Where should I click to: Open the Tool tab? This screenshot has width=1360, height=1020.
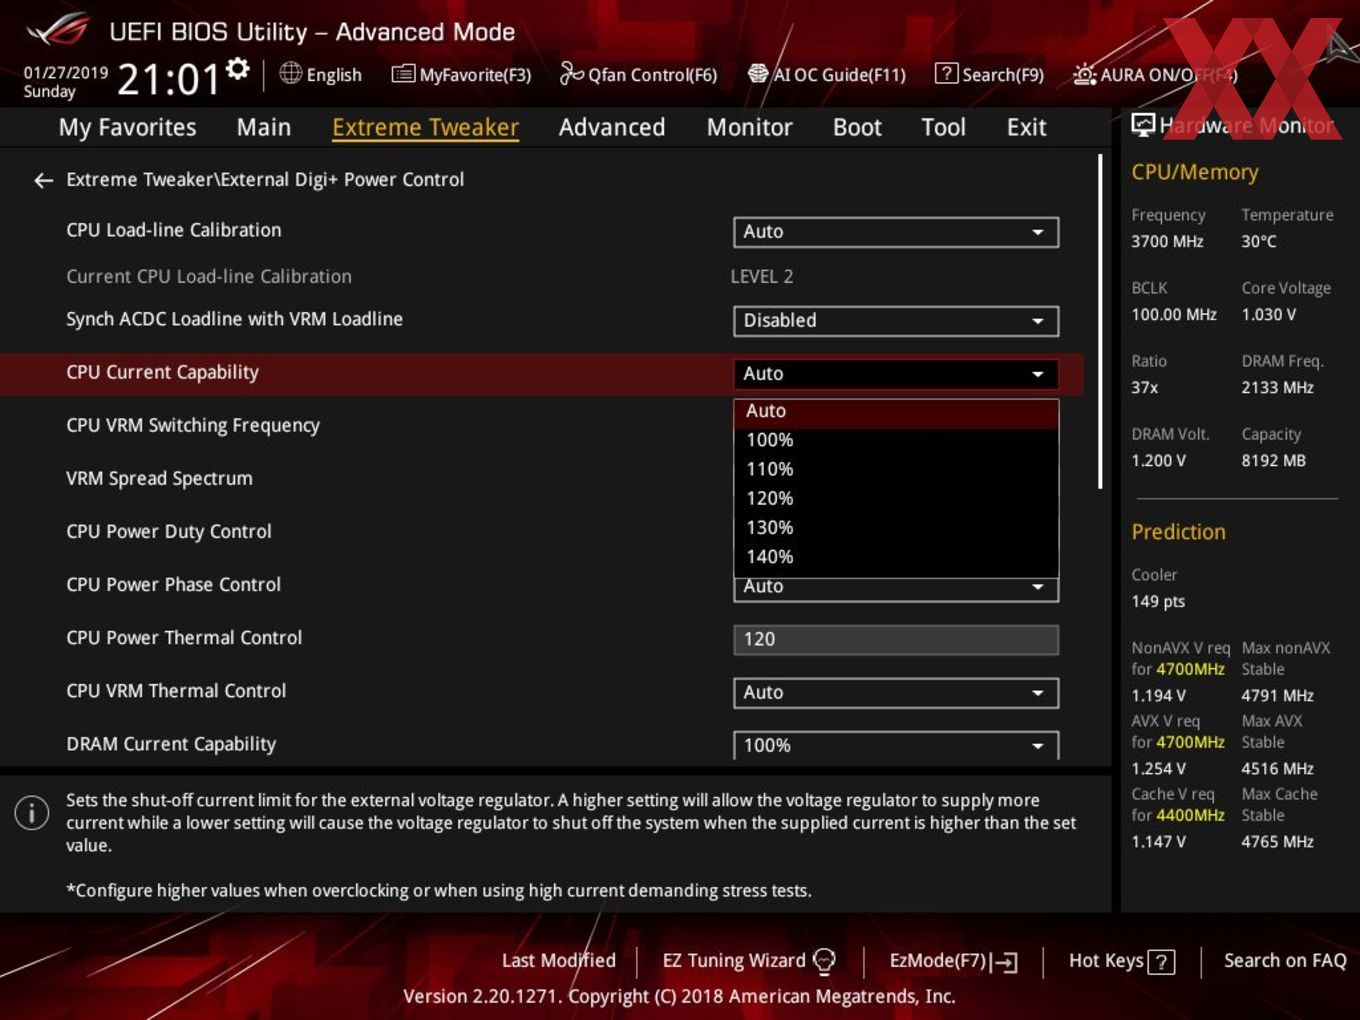(943, 127)
